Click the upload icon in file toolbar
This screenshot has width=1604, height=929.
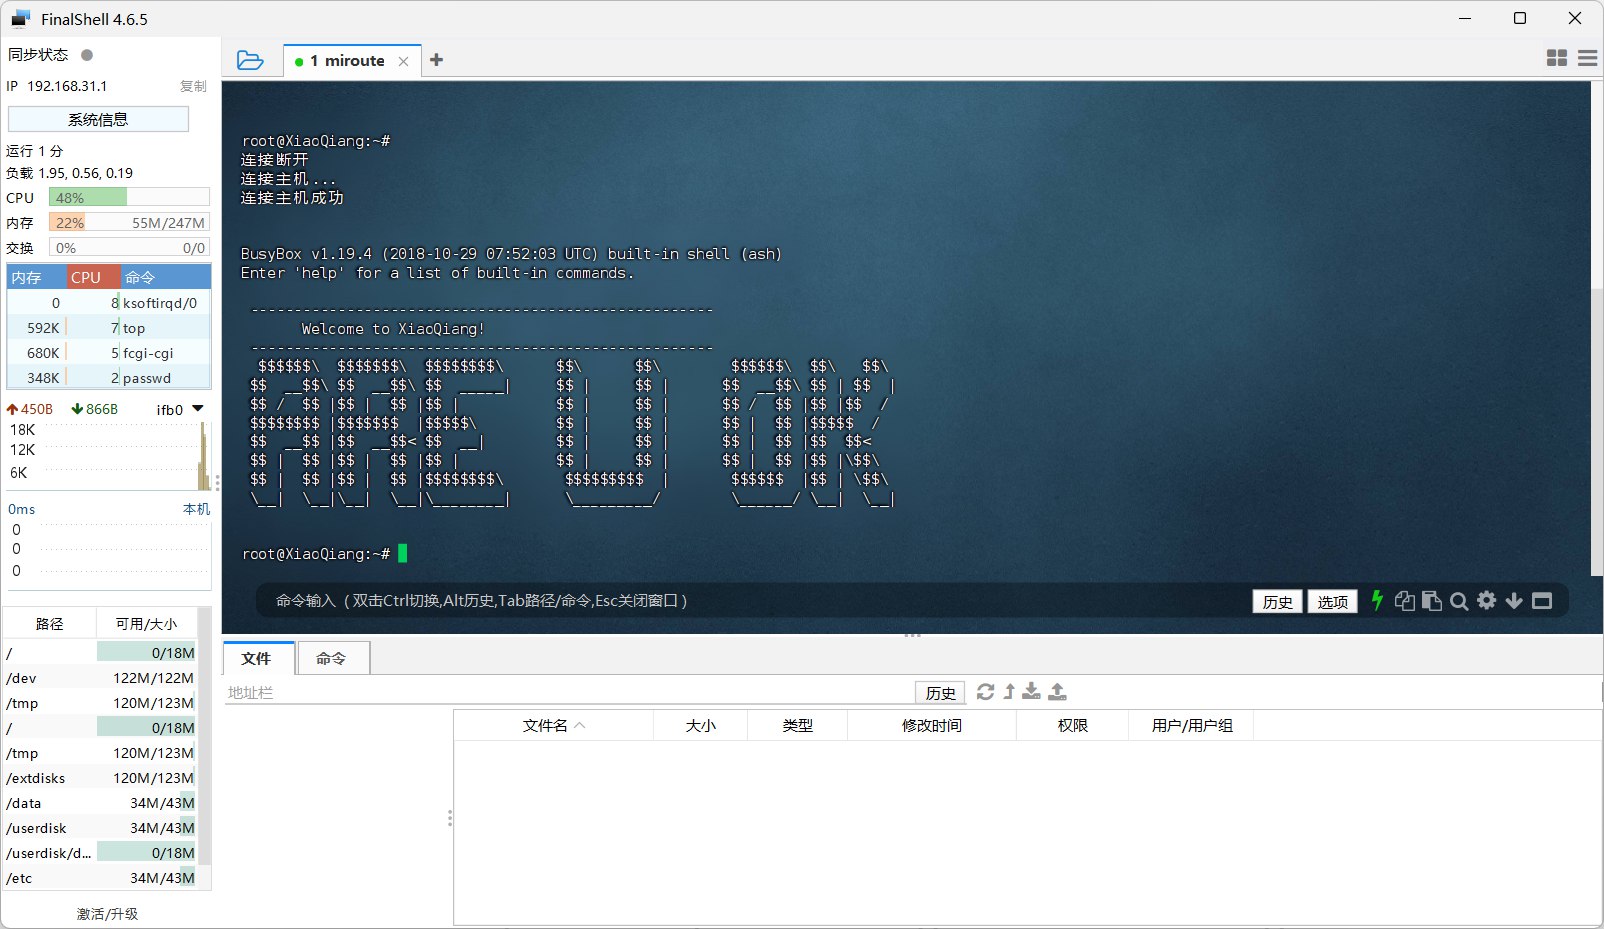click(x=1057, y=692)
